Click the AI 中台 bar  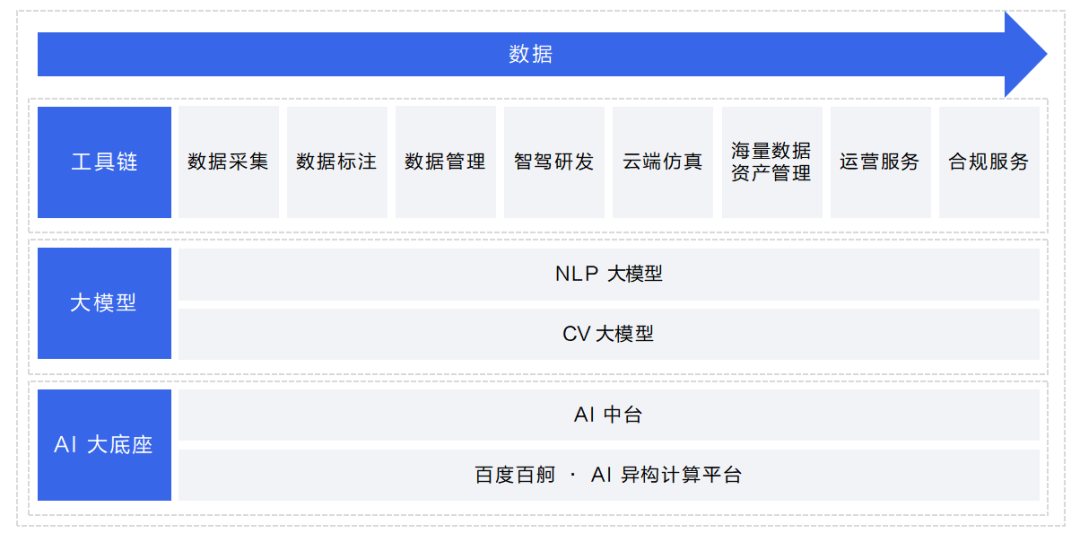(x=609, y=415)
